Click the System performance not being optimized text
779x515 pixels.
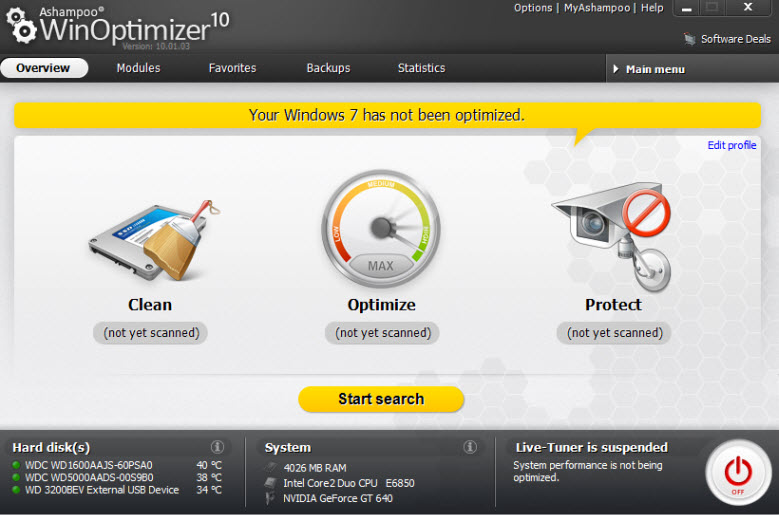588,471
